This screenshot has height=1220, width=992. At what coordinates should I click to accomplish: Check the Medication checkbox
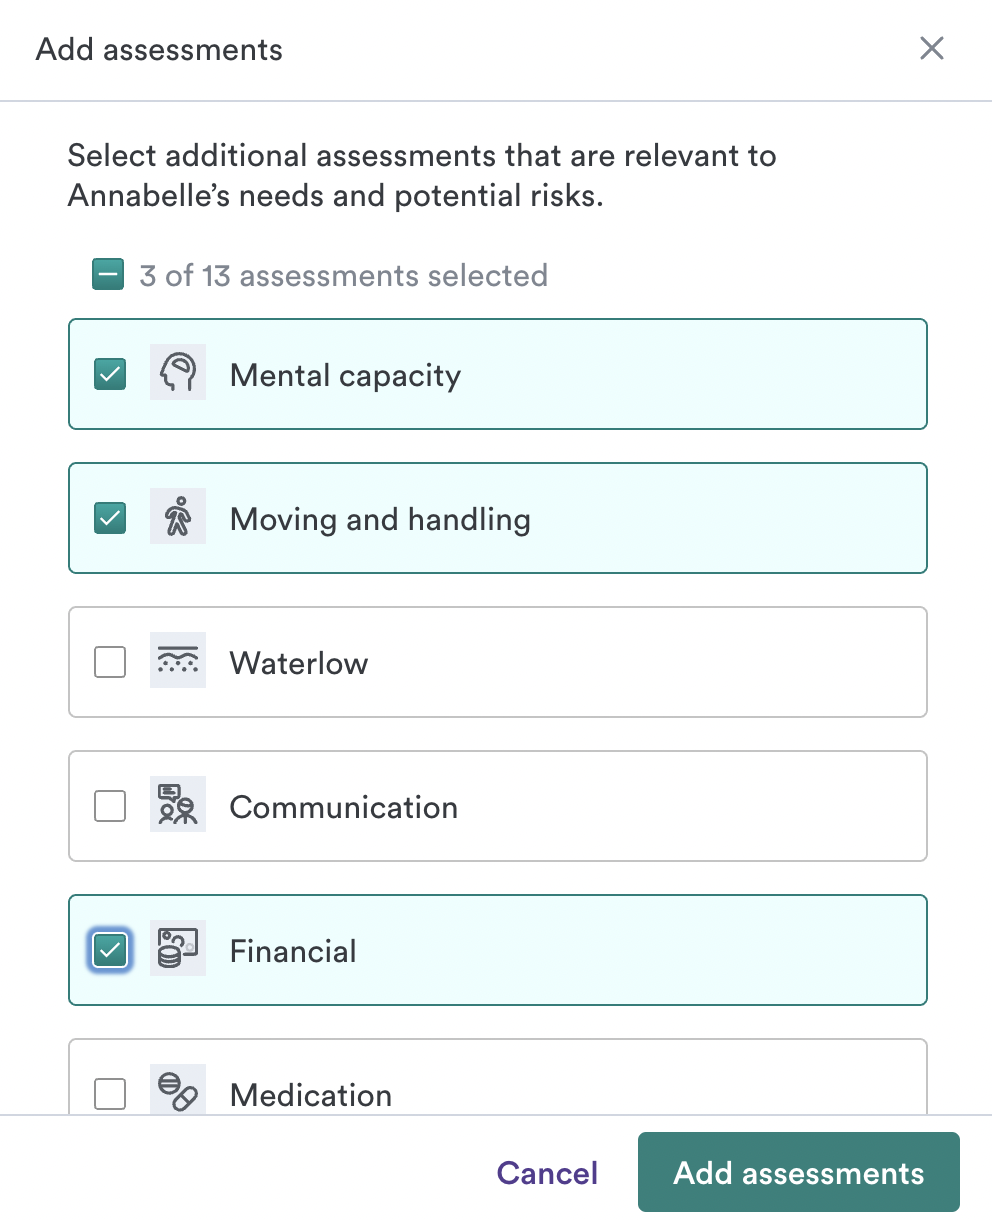(x=110, y=1094)
